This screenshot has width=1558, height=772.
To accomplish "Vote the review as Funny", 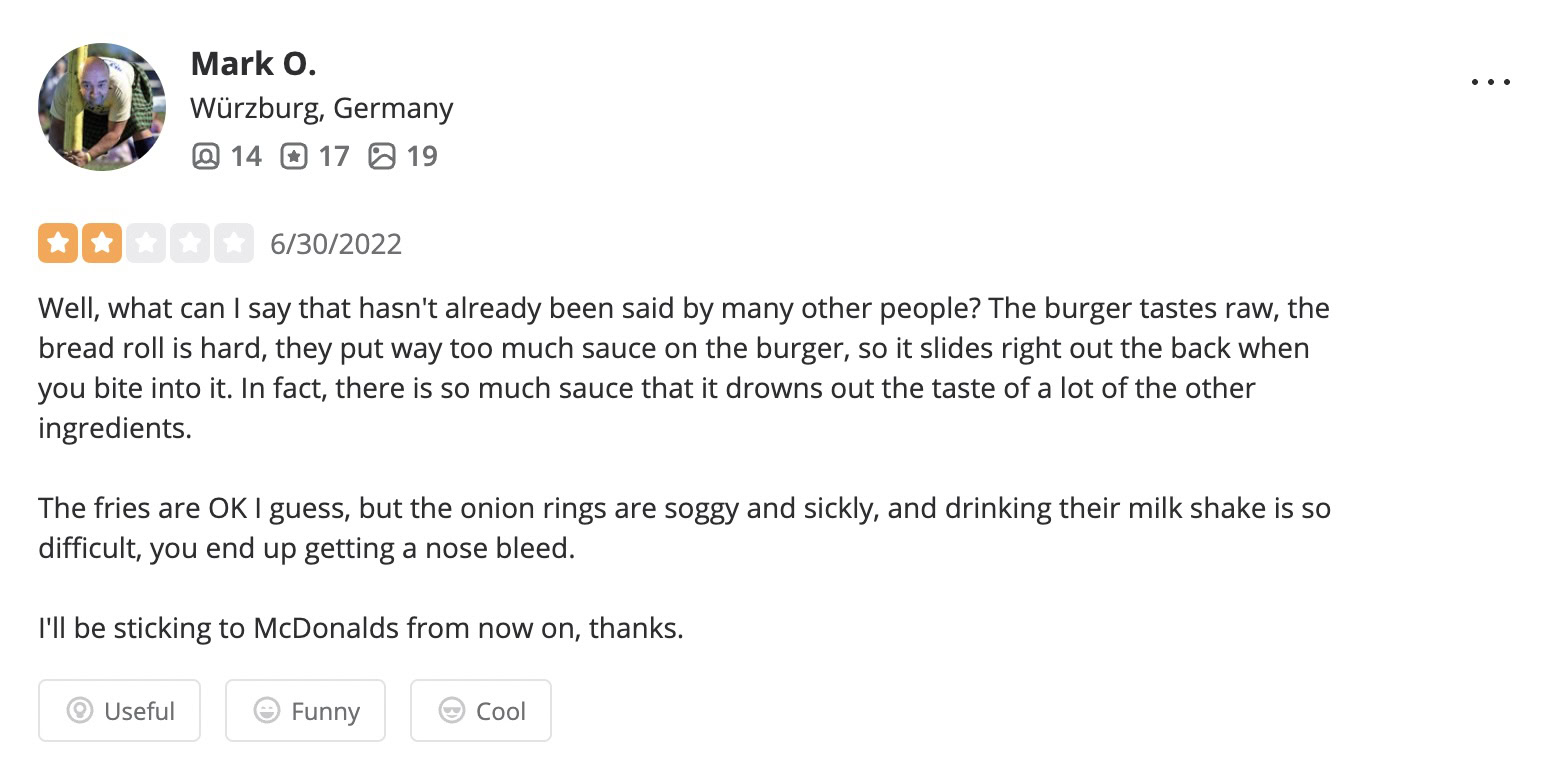I will click(305, 711).
